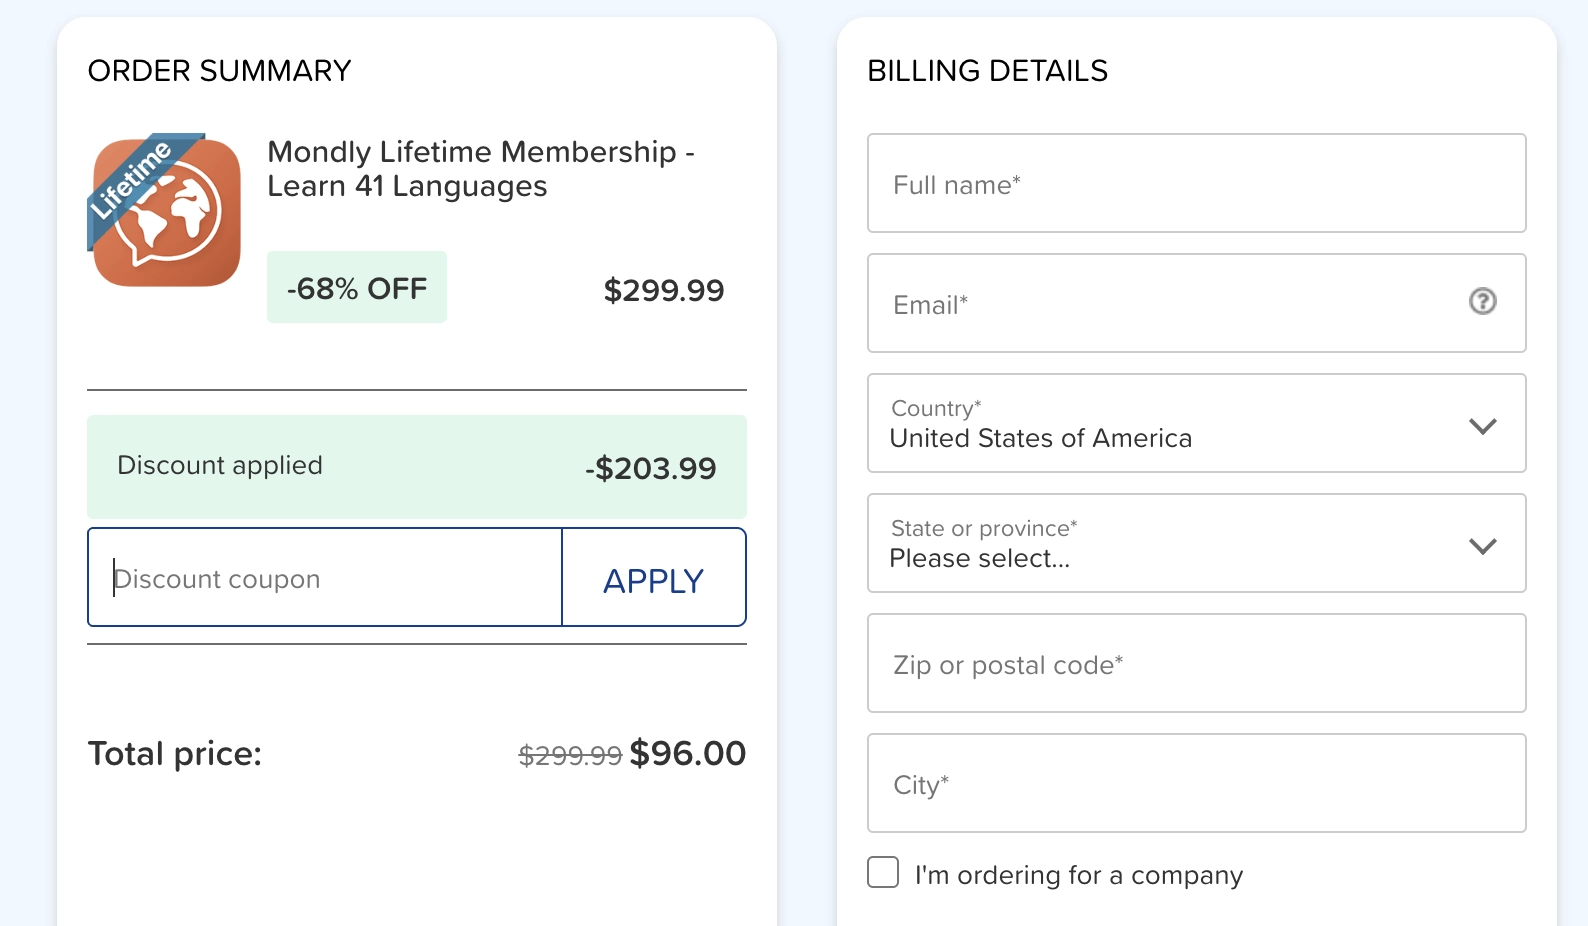Click the City input field
Image resolution: width=1588 pixels, height=926 pixels.
pyautogui.click(x=1196, y=783)
